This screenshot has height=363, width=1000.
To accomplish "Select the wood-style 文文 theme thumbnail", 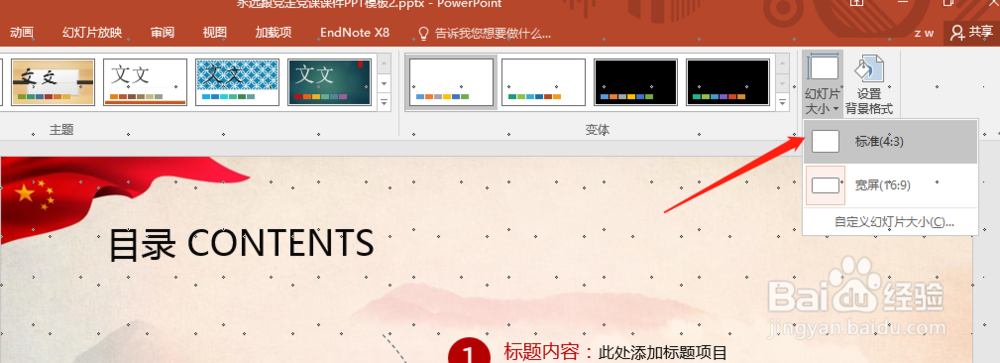I will tap(53, 82).
